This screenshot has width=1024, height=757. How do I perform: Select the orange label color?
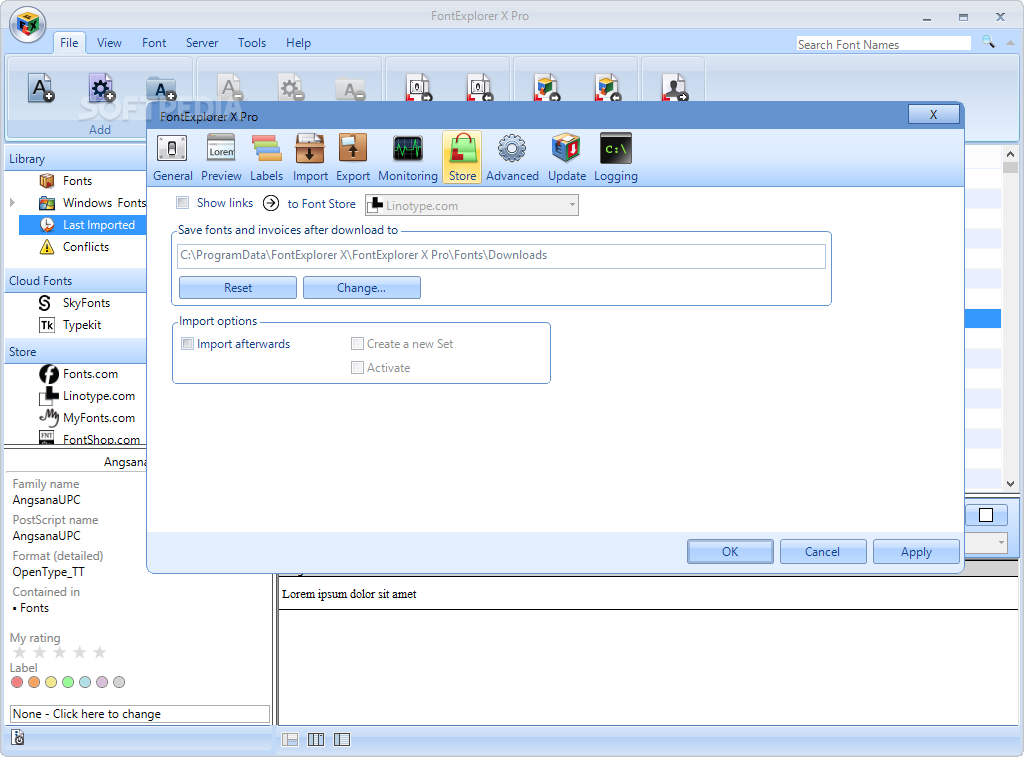point(34,682)
